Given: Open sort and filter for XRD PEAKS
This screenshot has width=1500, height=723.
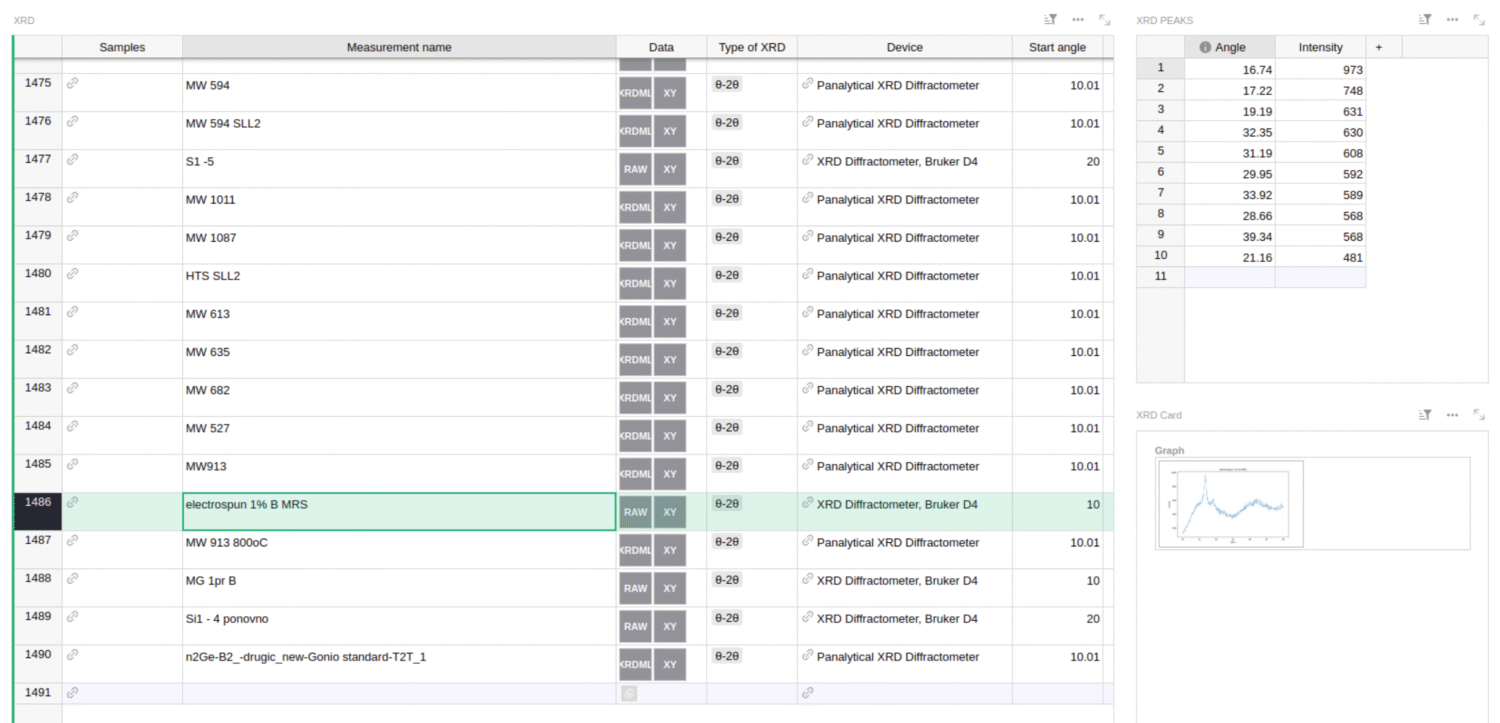Looking at the screenshot, I should [1425, 19].
